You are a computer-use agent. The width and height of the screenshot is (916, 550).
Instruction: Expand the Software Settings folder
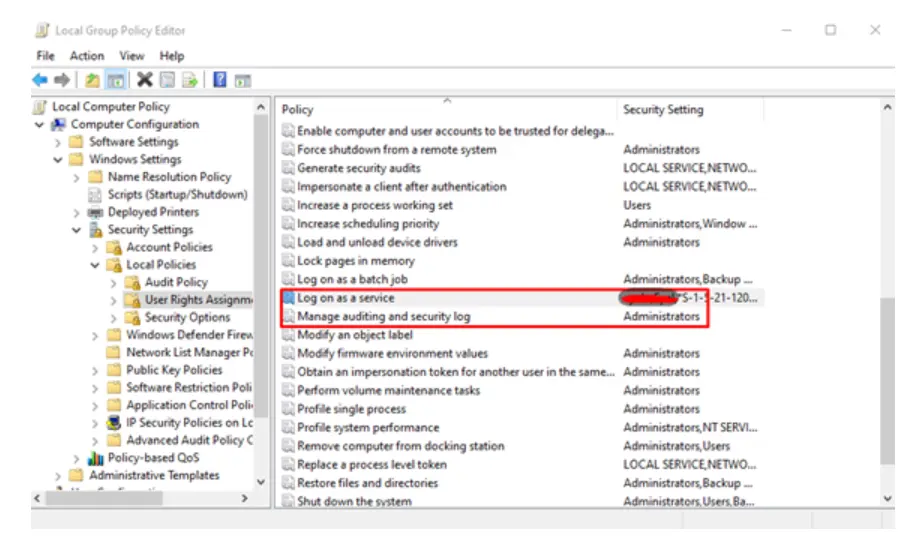click(58, 142)
